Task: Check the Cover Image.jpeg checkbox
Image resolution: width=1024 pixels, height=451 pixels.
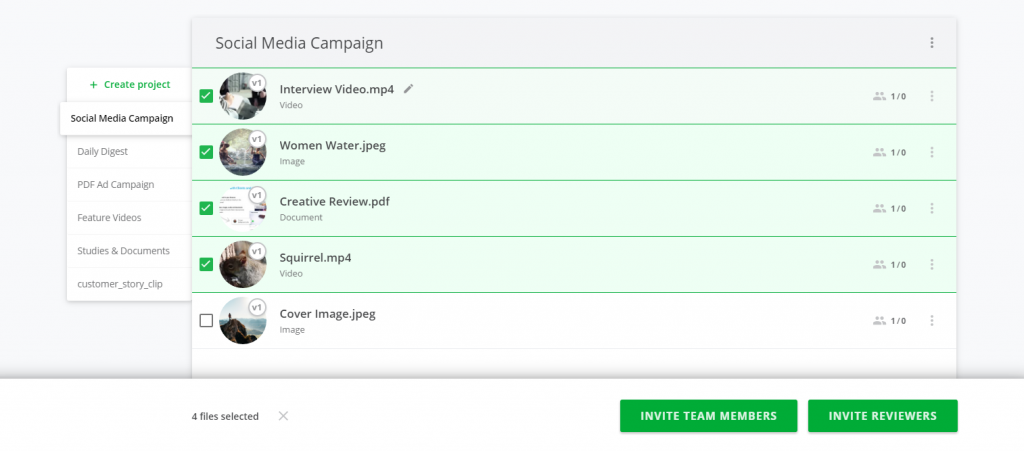Action: pos(206,321)
